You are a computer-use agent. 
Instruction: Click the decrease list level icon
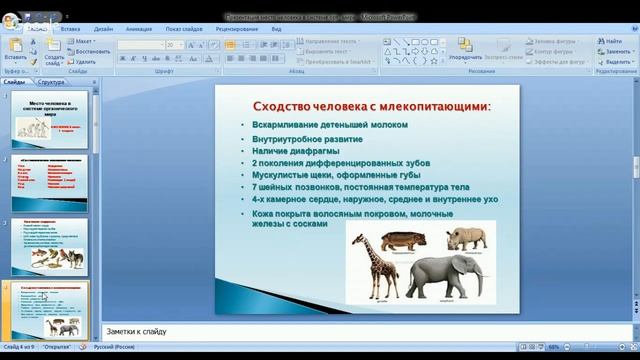(x=264, y=45)
